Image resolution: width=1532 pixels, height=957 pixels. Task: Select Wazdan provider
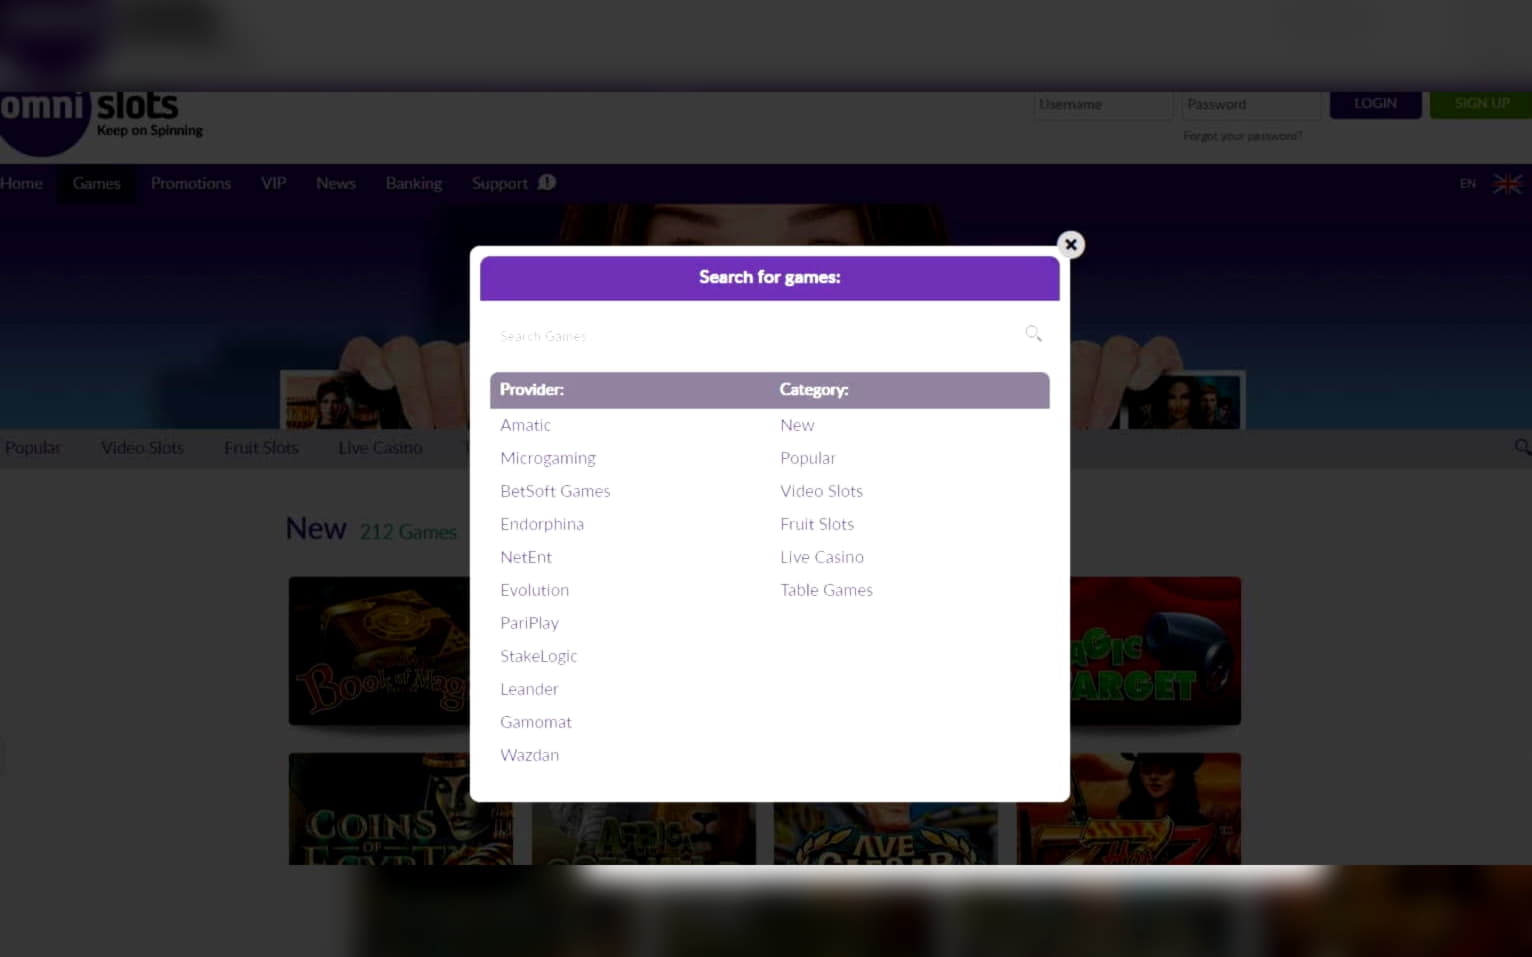pos(529,755)
